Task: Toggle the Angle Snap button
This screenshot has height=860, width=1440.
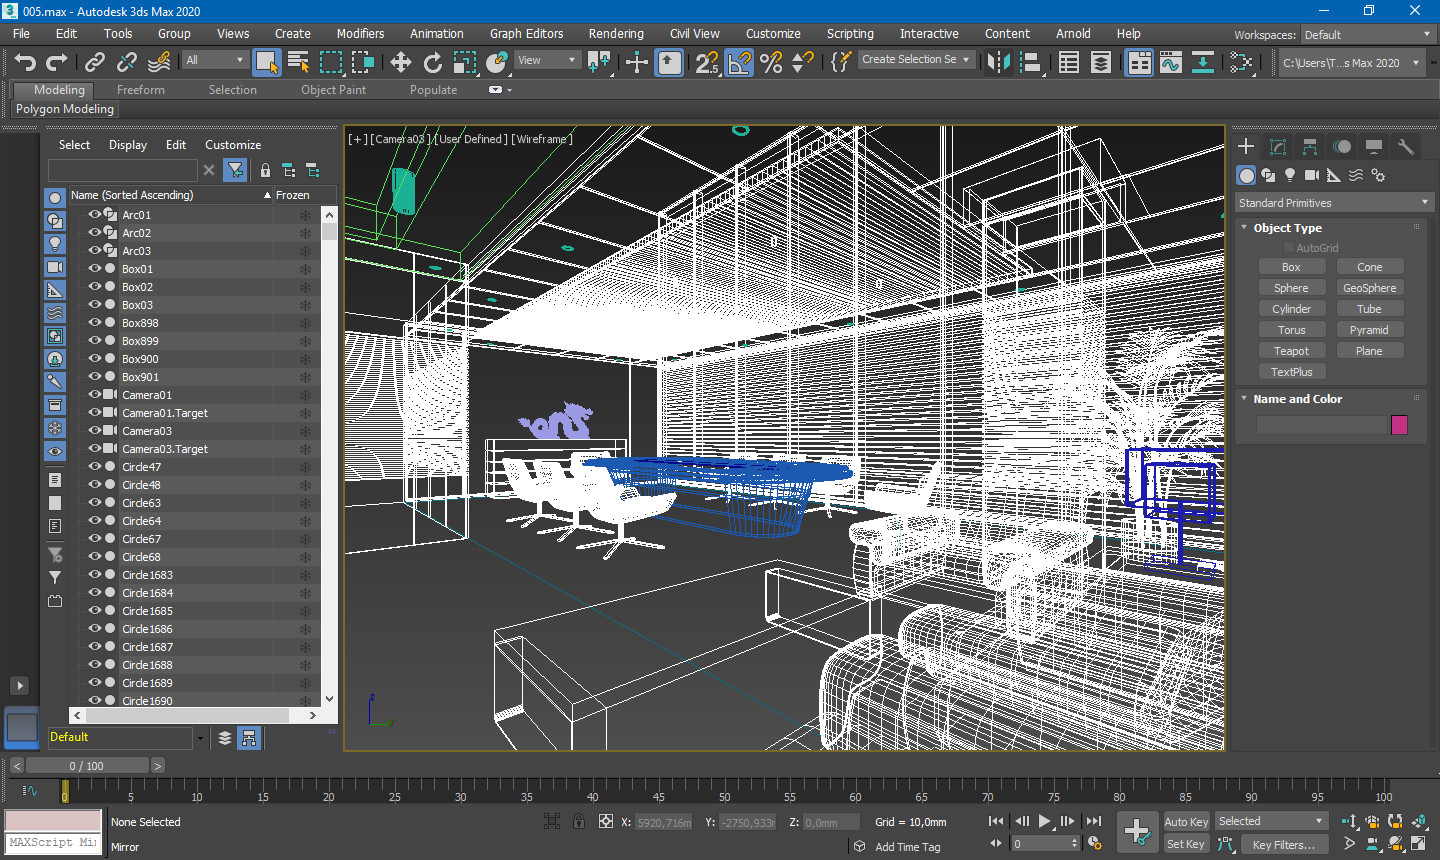Action: 739,63
